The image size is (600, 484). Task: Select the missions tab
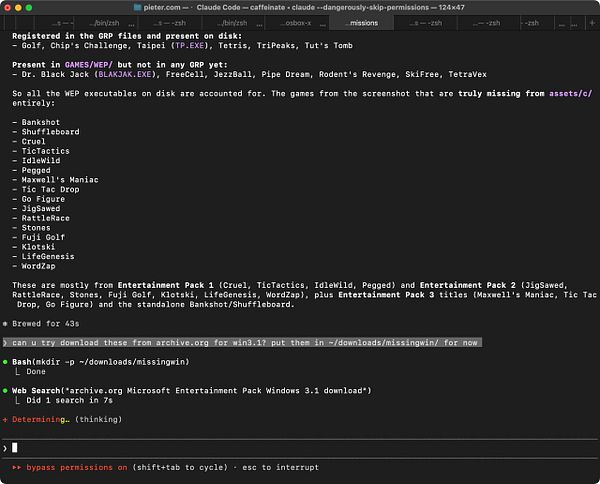pos(361,23)
